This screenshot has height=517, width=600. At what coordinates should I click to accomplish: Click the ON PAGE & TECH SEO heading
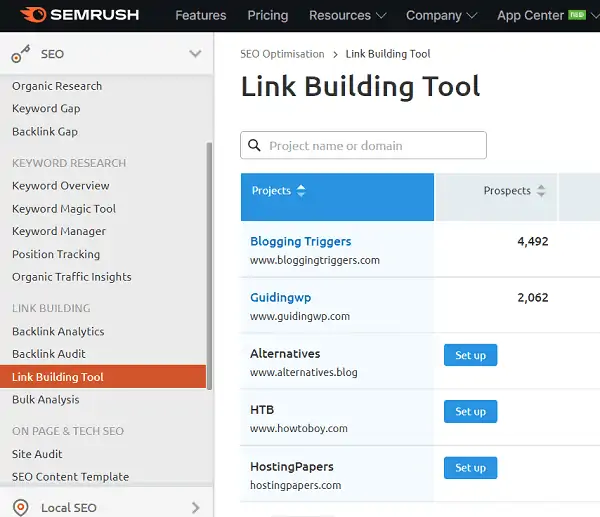pyautogui.click(x=68, y=431)
